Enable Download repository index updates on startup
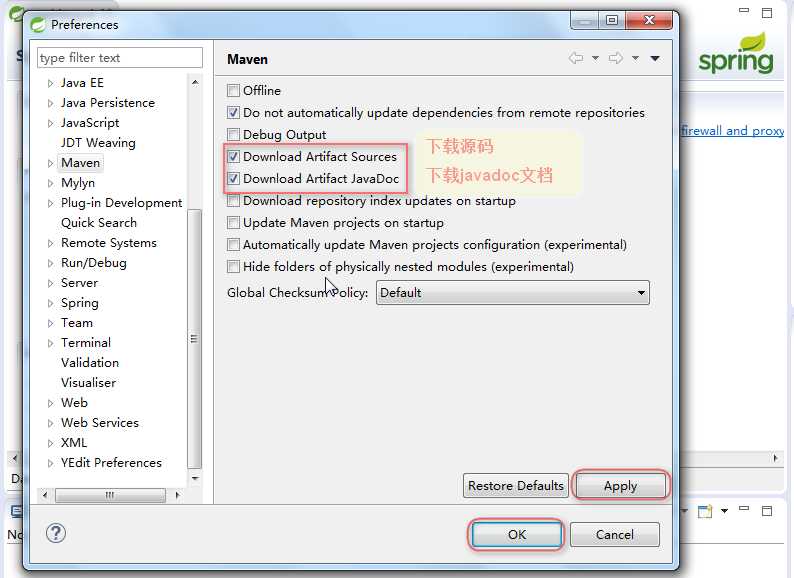This screenshot has width=794, height=578. click(x=233, y=201)
